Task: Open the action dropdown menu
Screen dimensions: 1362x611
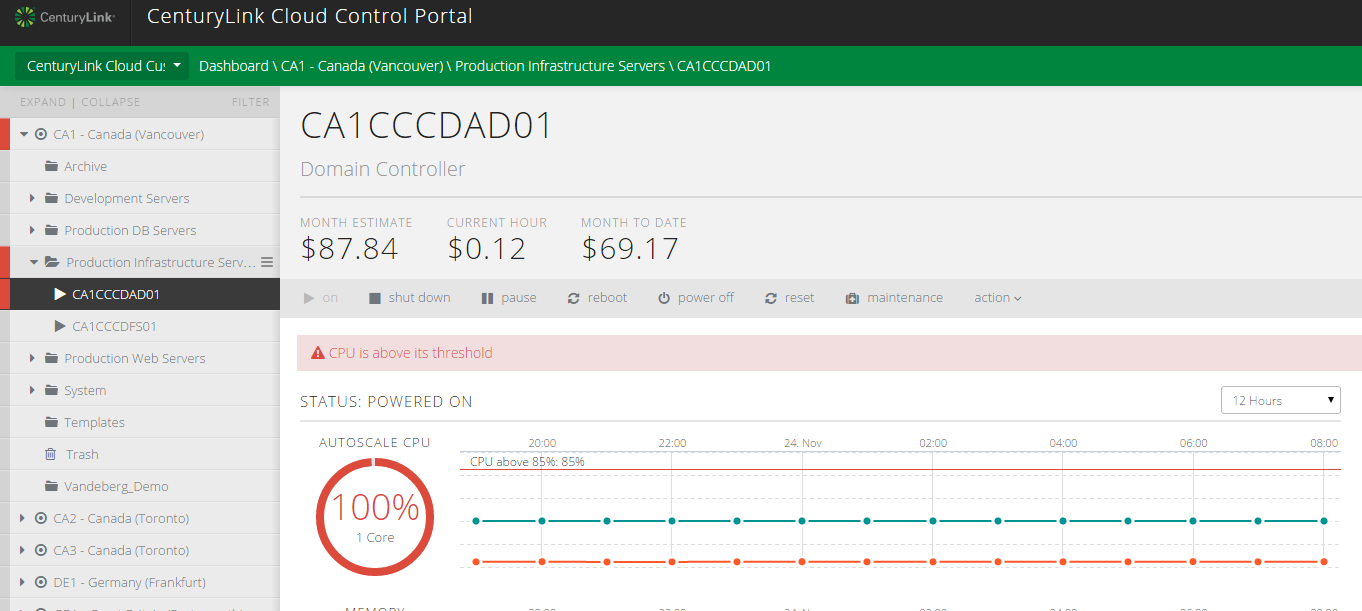Action: pos(998,298)
